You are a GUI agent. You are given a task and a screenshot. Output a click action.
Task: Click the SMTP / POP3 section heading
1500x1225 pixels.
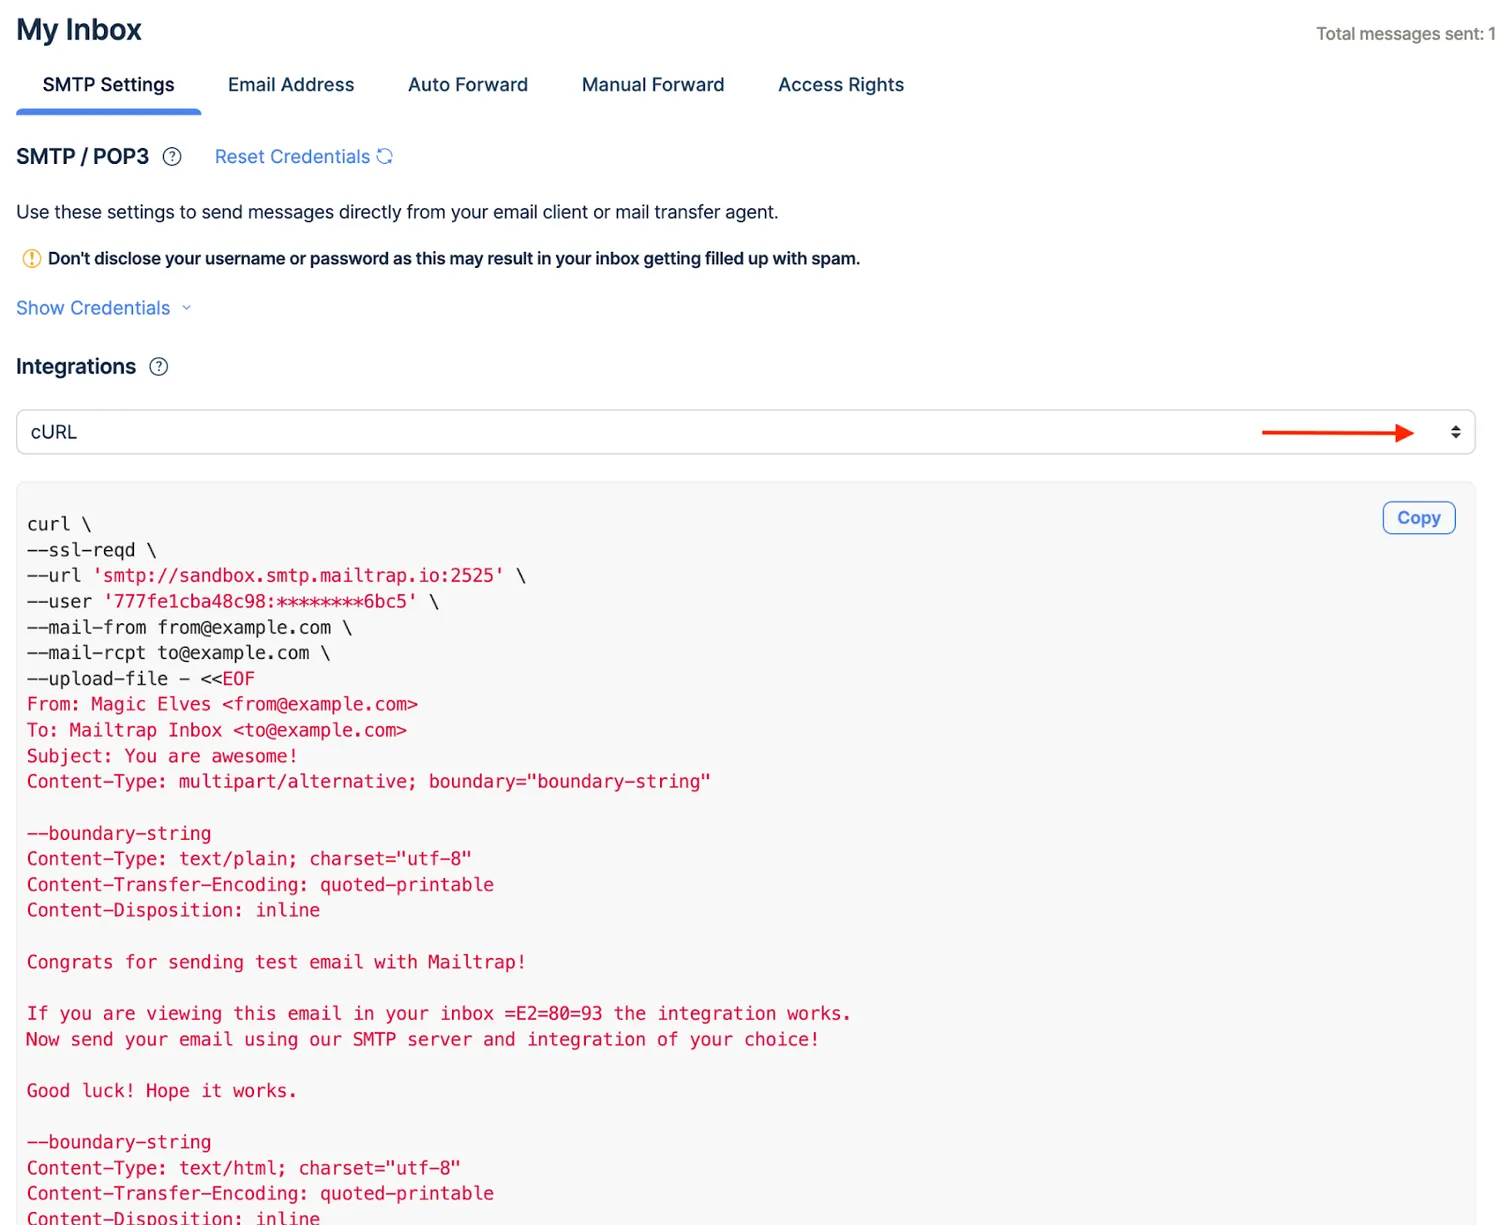click(82, 157)
